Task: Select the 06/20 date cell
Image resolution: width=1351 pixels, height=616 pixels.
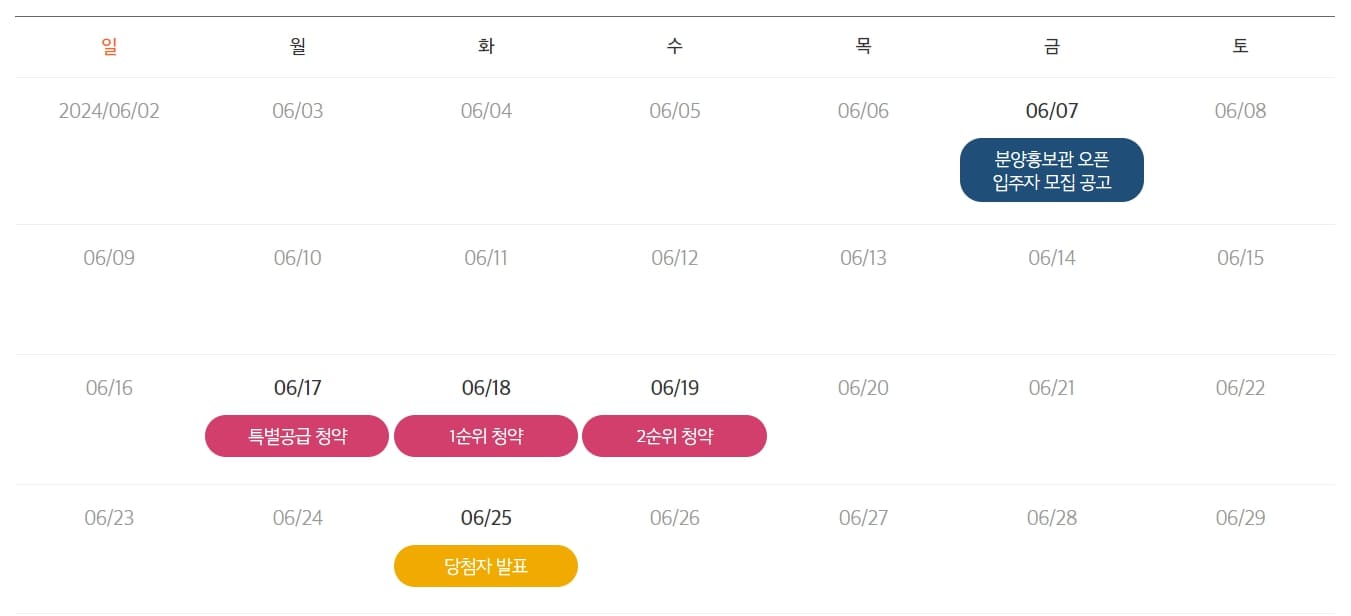Action: (863, 388)
